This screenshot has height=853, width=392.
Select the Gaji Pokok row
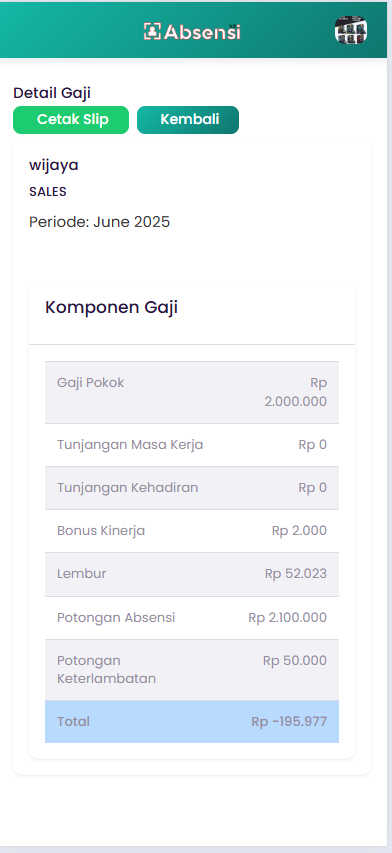pos(192,392)
